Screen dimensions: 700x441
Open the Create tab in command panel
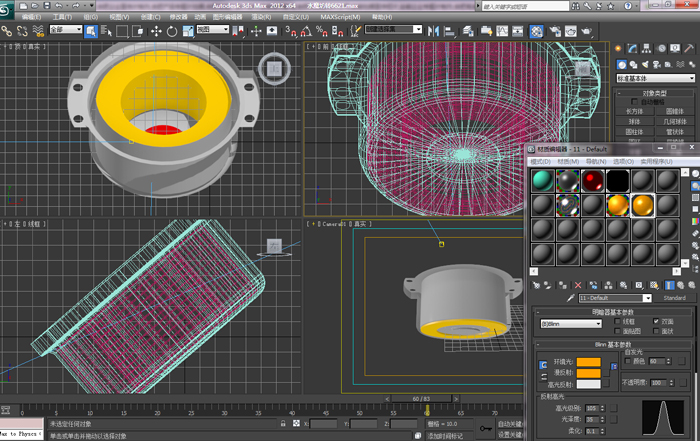(620, 48)
